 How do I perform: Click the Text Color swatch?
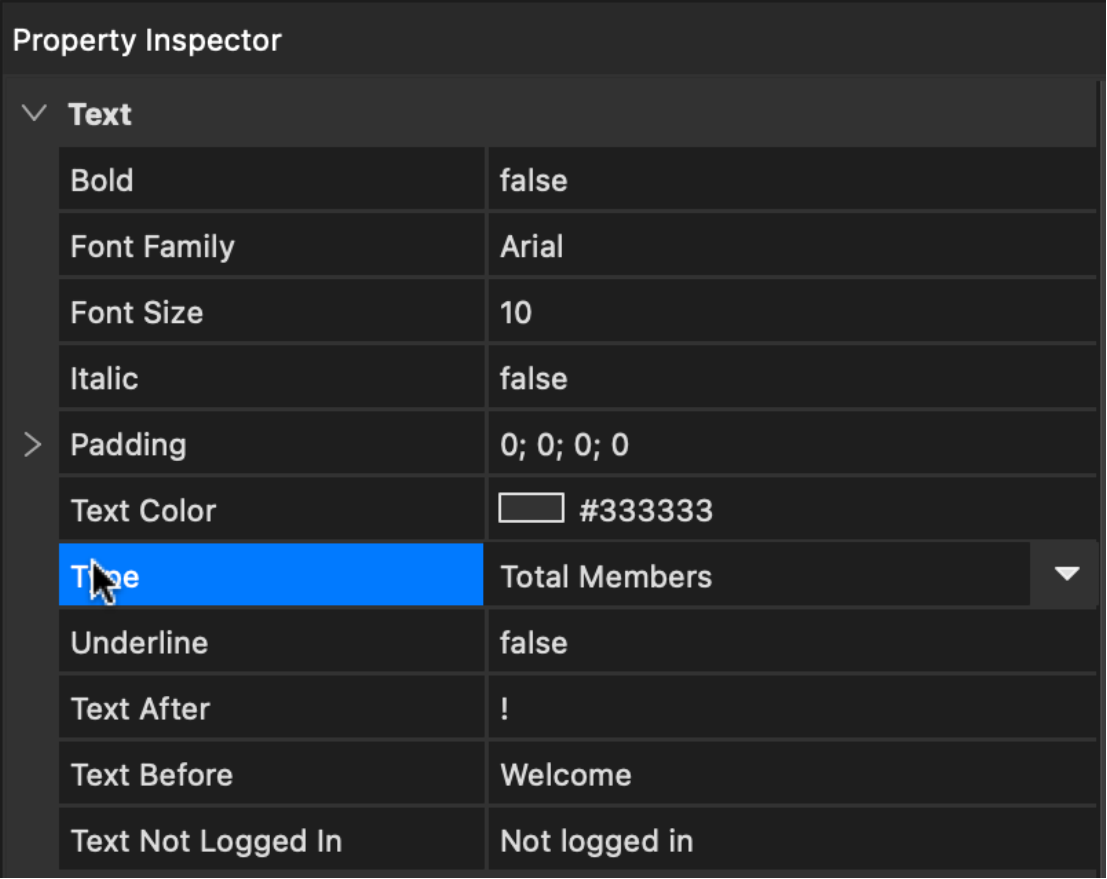[x=531, y=509]
